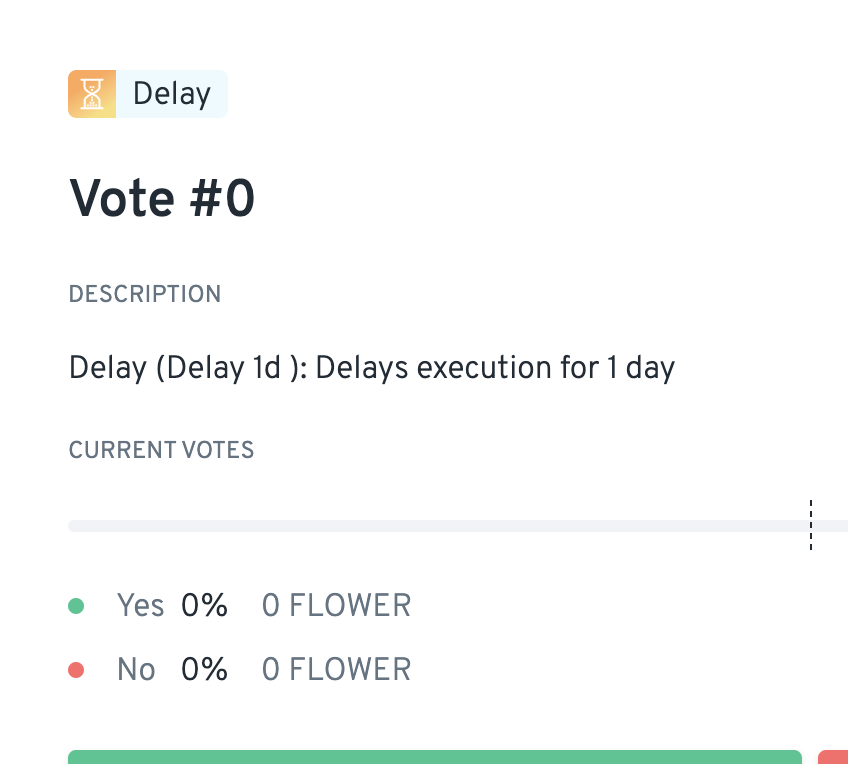Screen dimensions: 848x764
Task: Click the "Delay (Delay 1d )" description prefix
Action: 188,368
